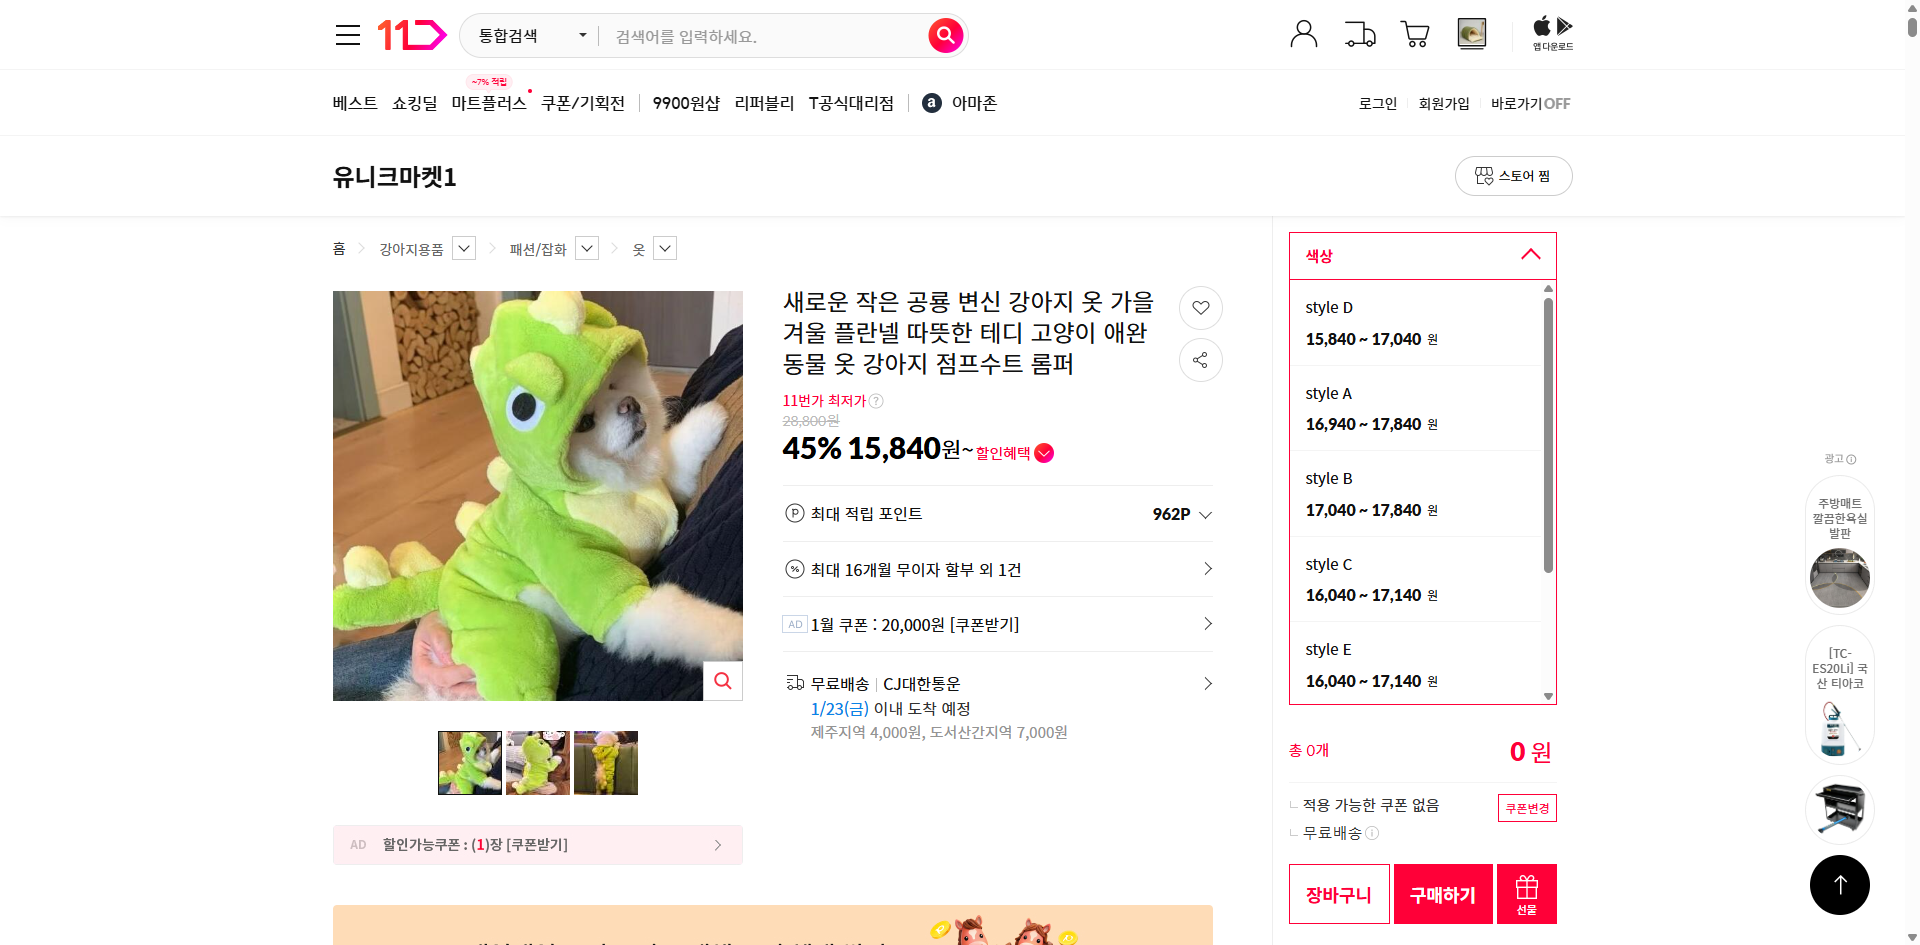Click the search magnifier icon
Viewport: 1920px width, 945px height.
point(944,35)
